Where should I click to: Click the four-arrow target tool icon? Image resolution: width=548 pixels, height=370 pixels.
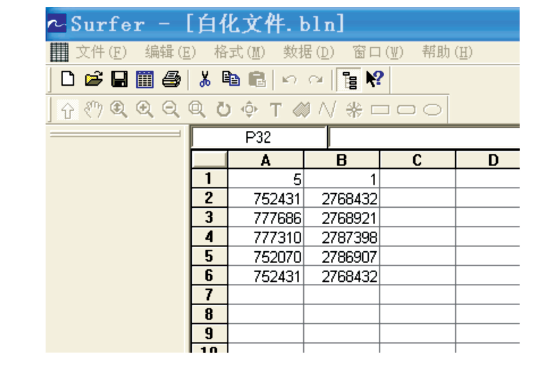tap(249, 109)
